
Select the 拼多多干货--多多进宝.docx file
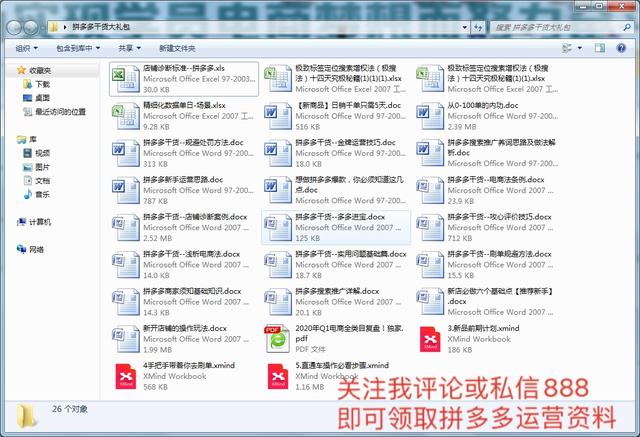pyautogui.click(x=336, y=227)
